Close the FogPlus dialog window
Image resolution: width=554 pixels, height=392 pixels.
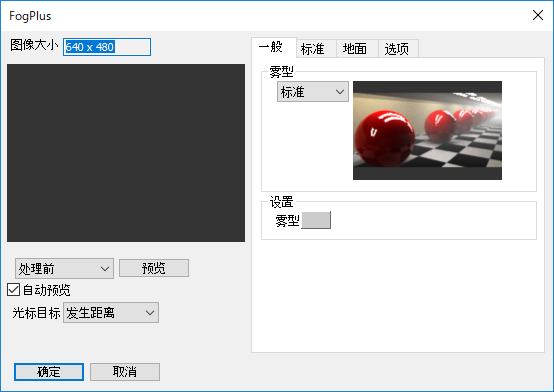click(x=537, y=15)
